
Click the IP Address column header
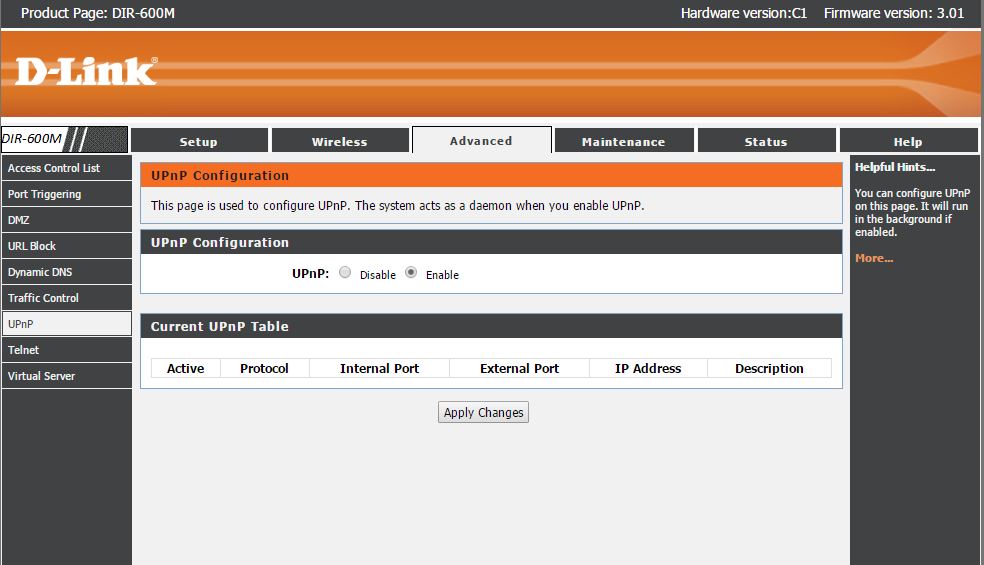[x=648, y=369]
